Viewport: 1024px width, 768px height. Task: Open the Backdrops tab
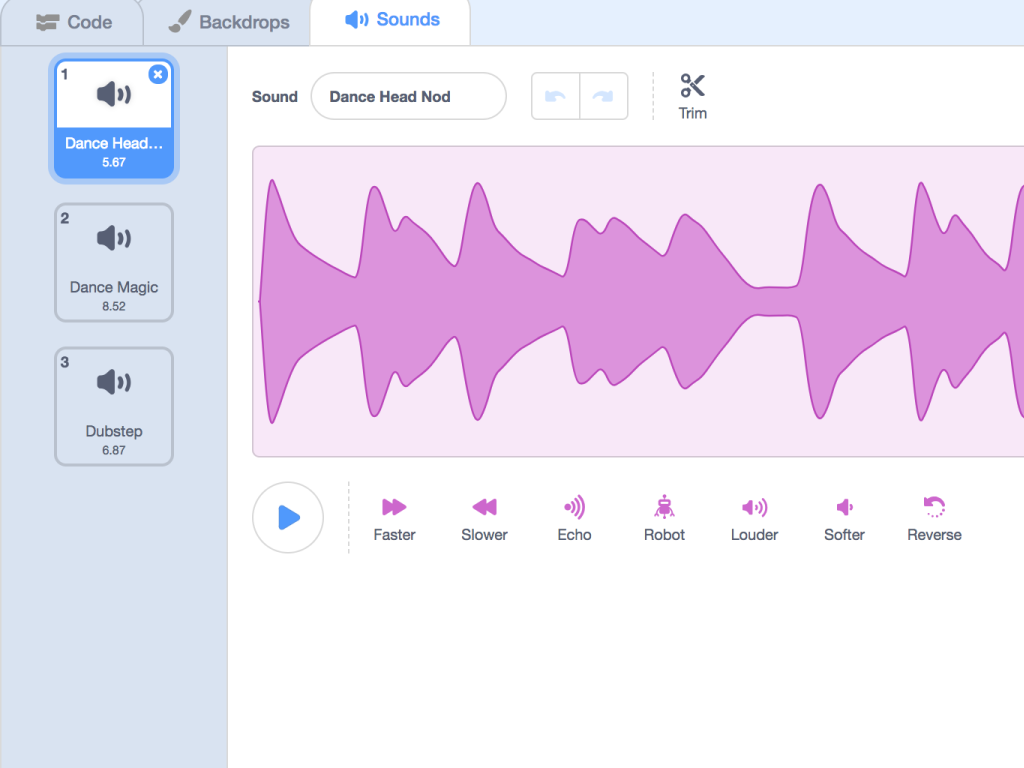tap(229, 22)
